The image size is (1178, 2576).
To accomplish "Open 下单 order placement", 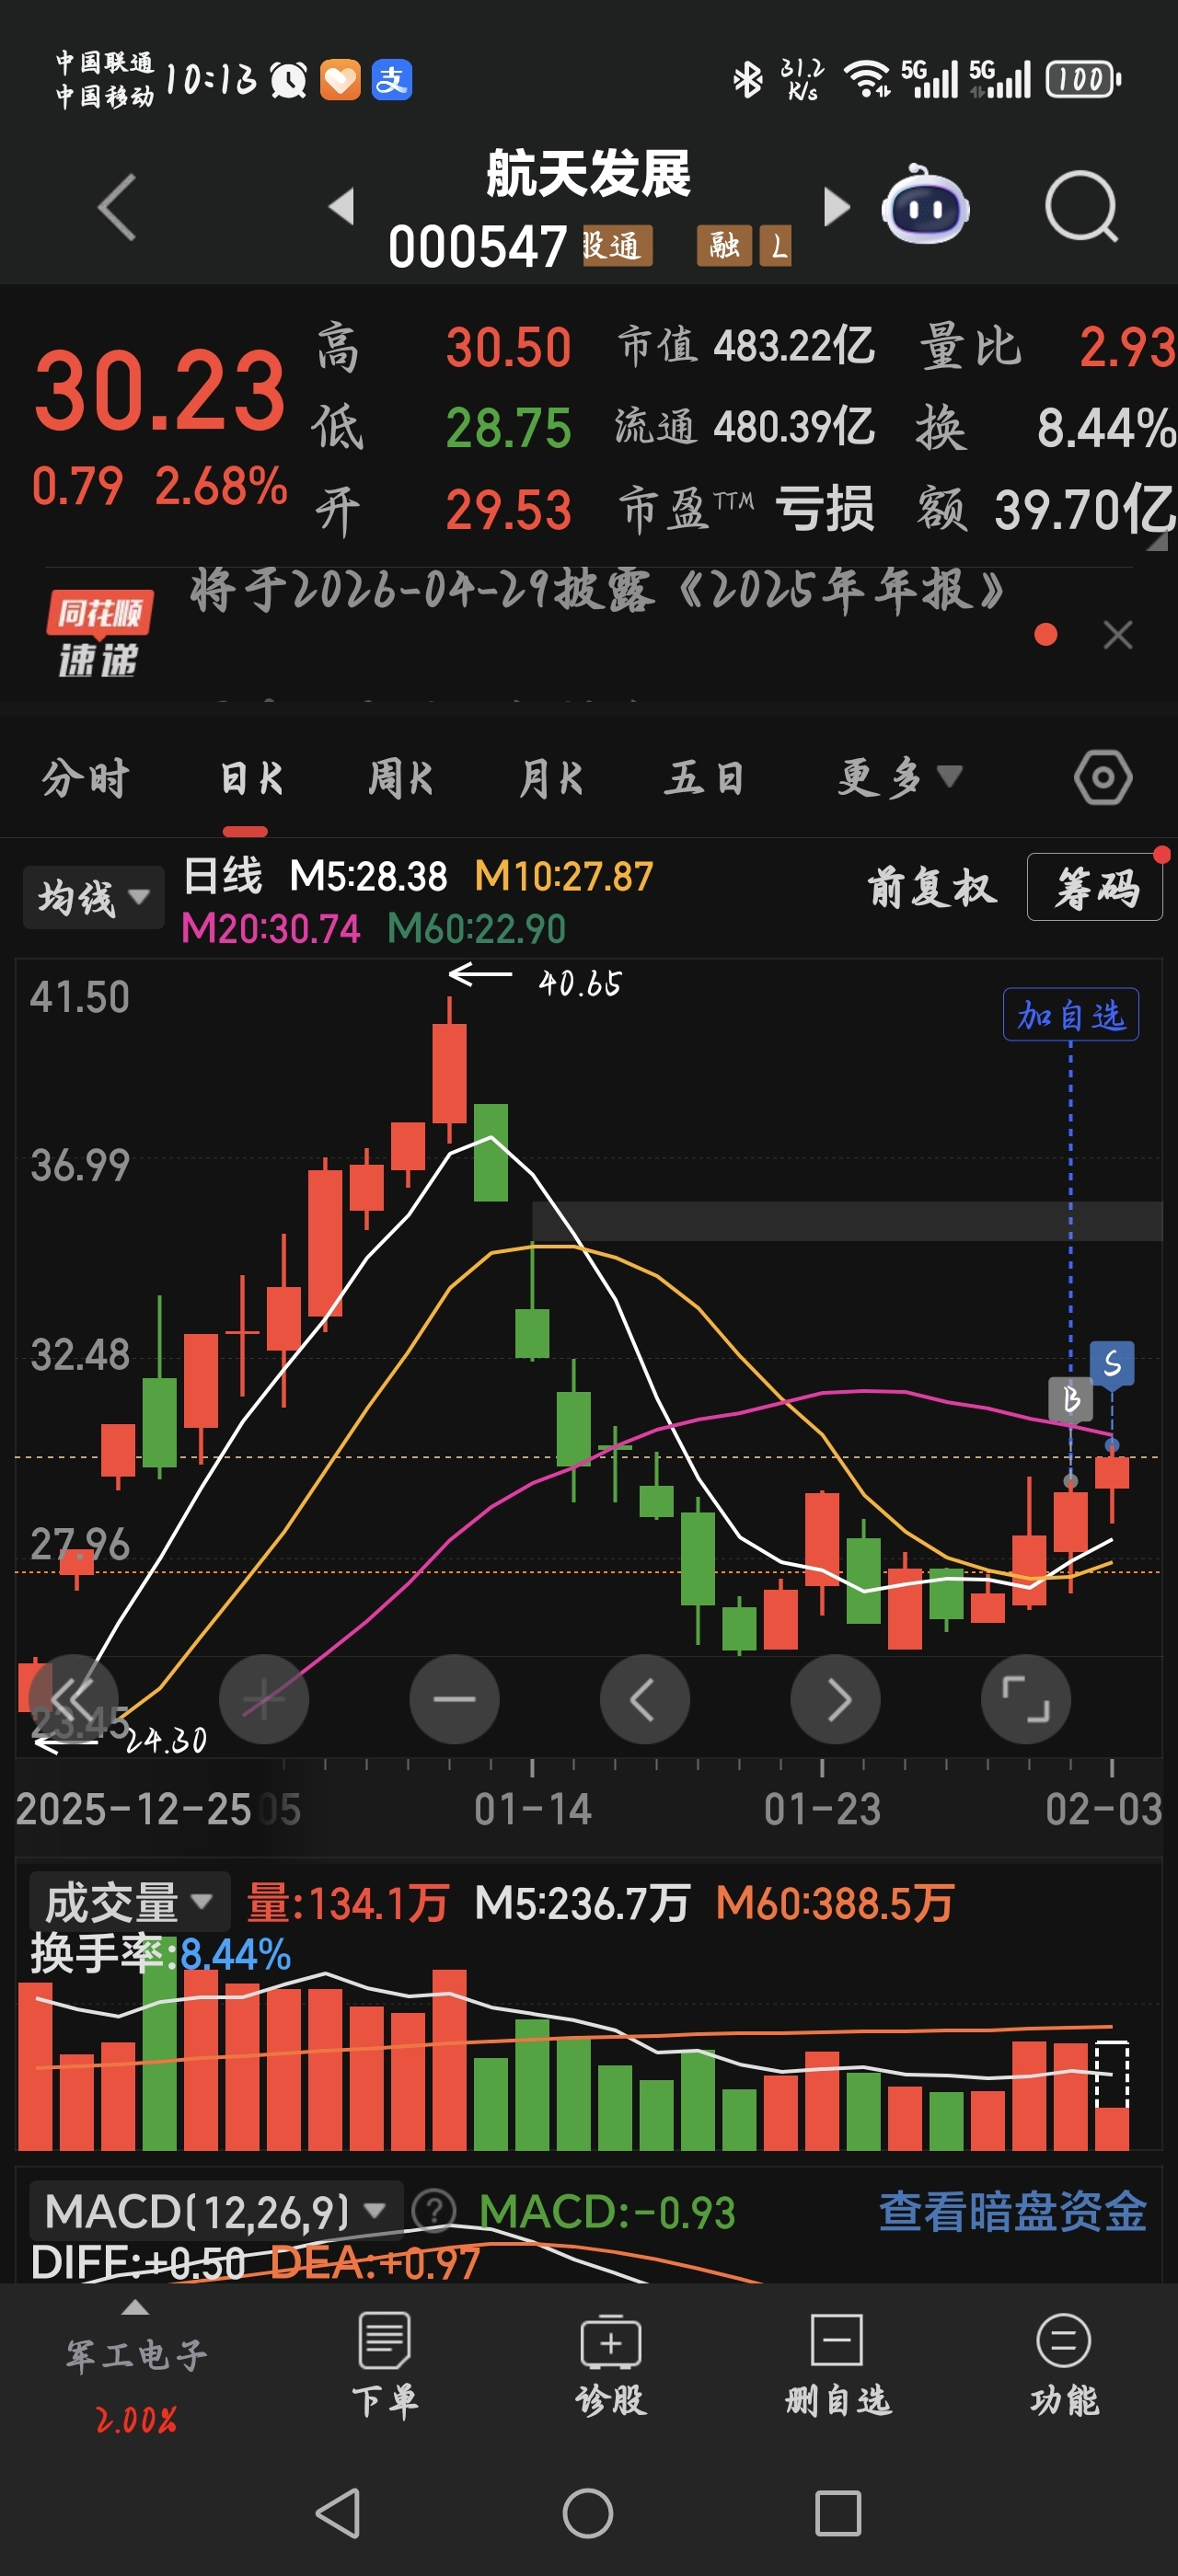I will [385, 2367].
